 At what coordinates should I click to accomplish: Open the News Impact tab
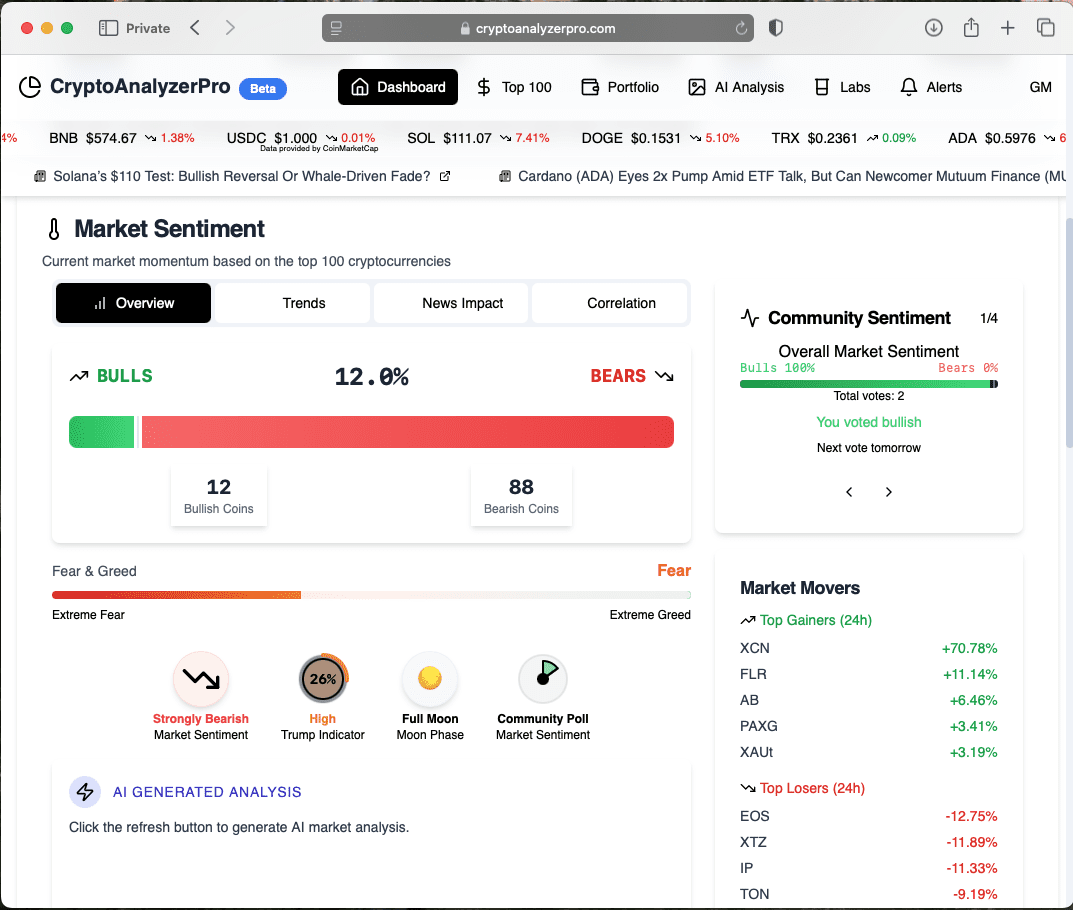tap(462, 303)
